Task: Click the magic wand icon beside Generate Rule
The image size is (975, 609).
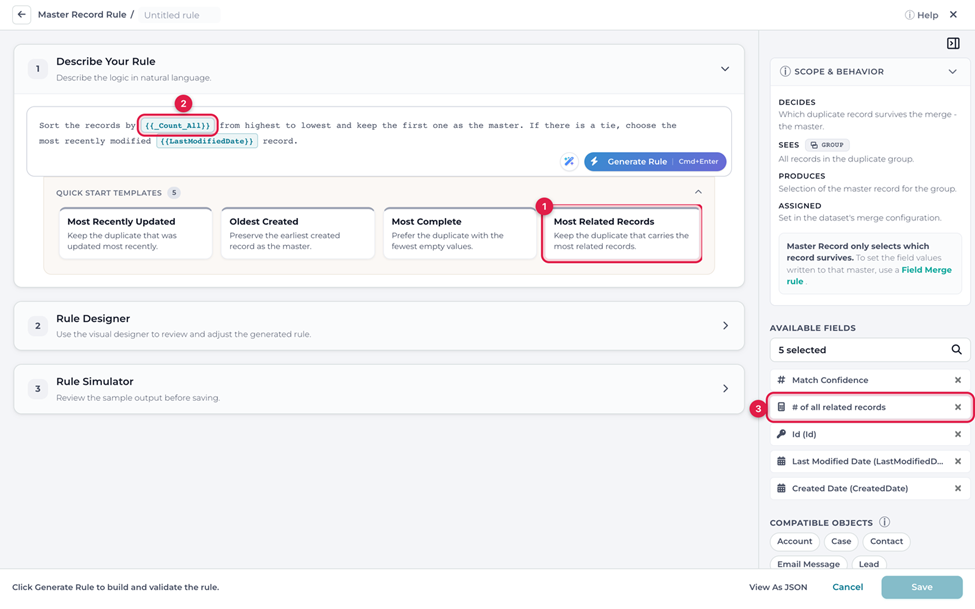Action: [x=569, y=162]
